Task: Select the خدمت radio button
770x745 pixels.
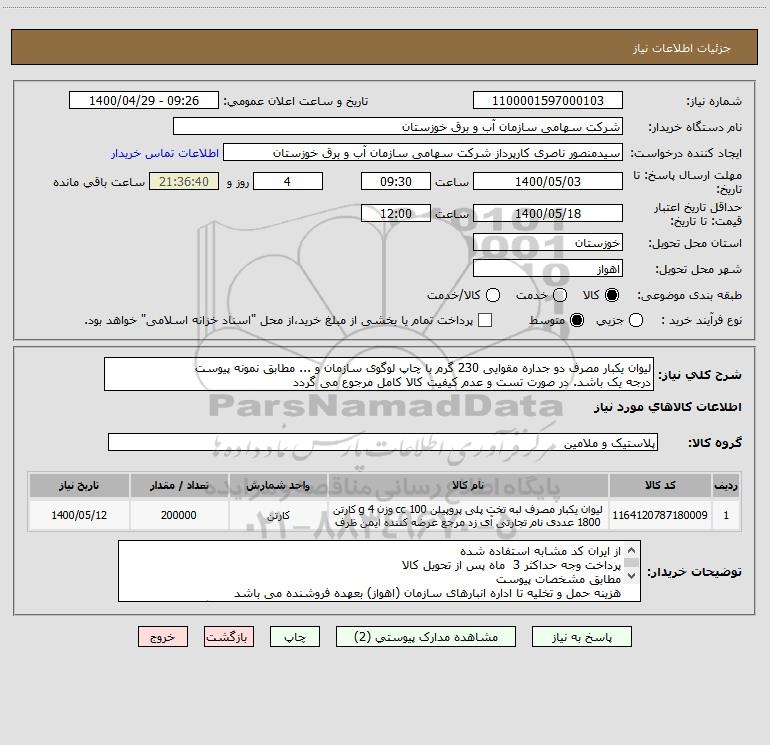Action: coord(560,295)
